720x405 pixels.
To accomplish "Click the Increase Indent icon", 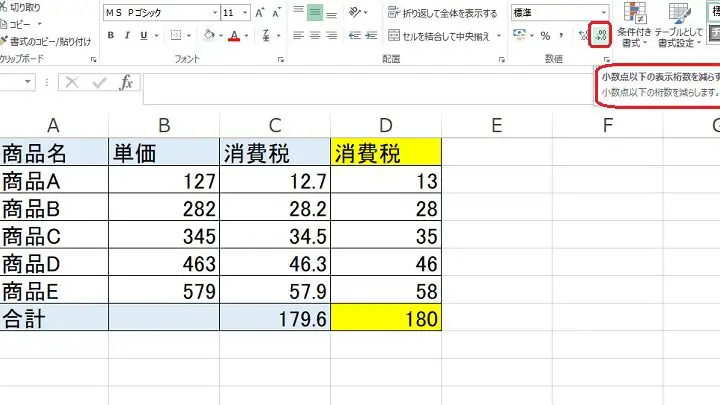I will (371, 35).
